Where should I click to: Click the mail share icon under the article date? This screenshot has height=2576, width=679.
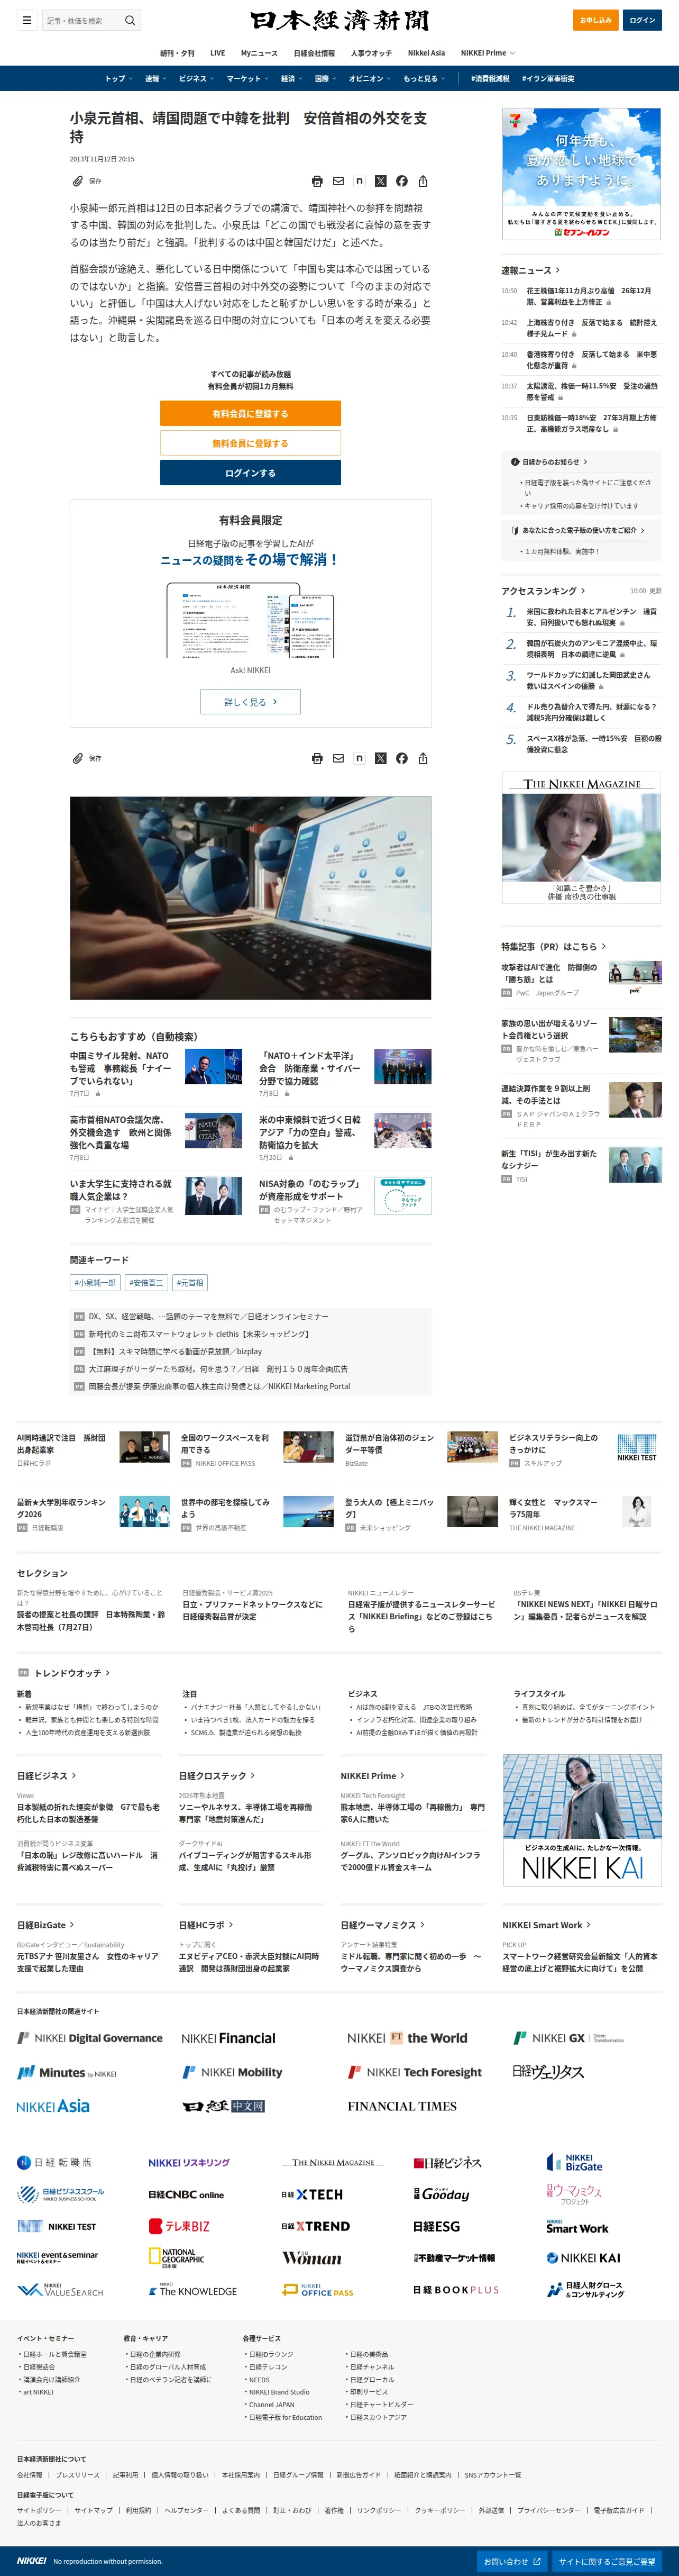[x=338, y=181]
